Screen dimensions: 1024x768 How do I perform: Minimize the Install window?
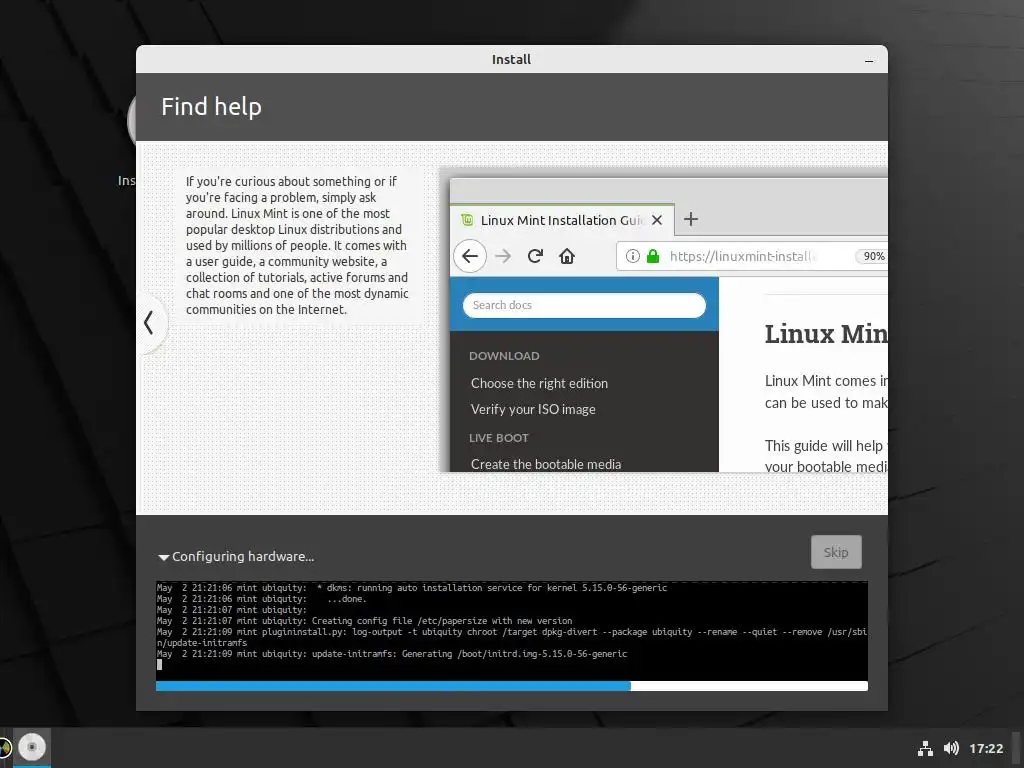tap(869, 61)
